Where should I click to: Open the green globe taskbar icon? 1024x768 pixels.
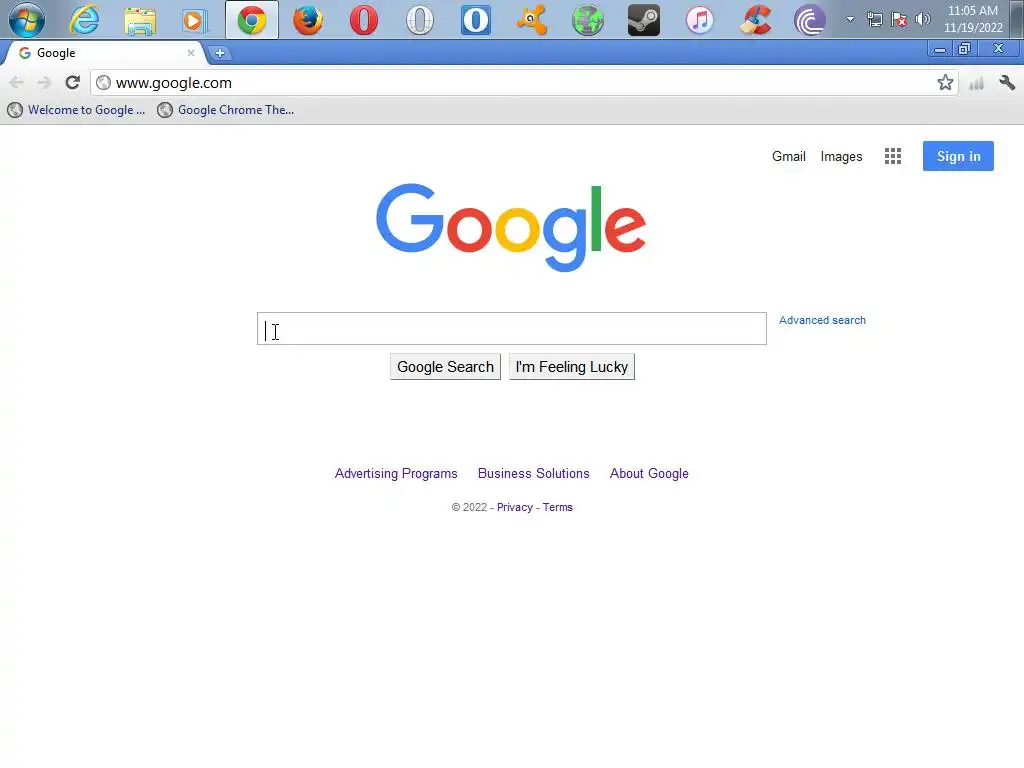pyautogui.click(x=588, y=20)
